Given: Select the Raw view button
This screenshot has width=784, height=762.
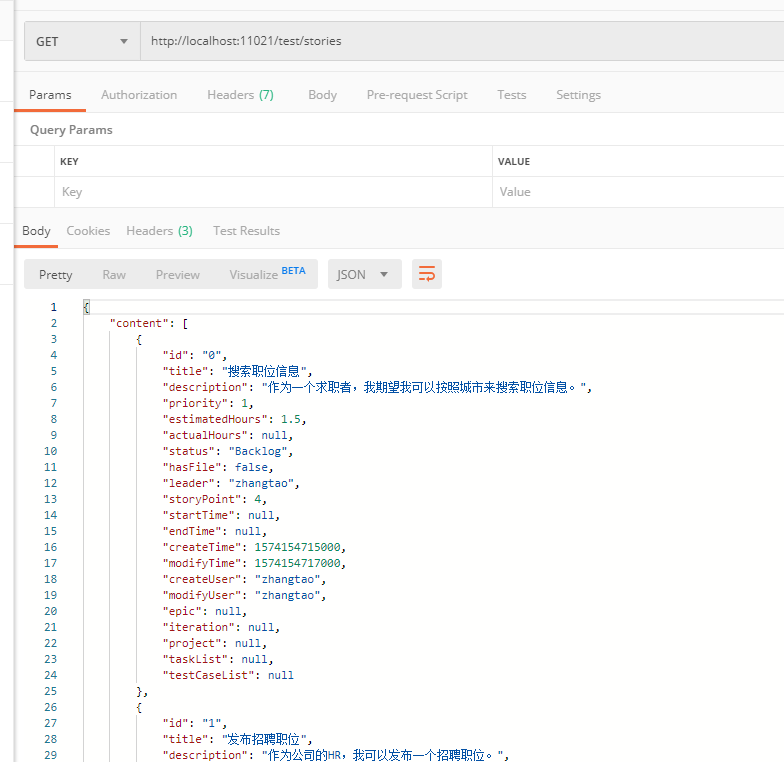Looking at the screenshot, I should click(114, 274).
